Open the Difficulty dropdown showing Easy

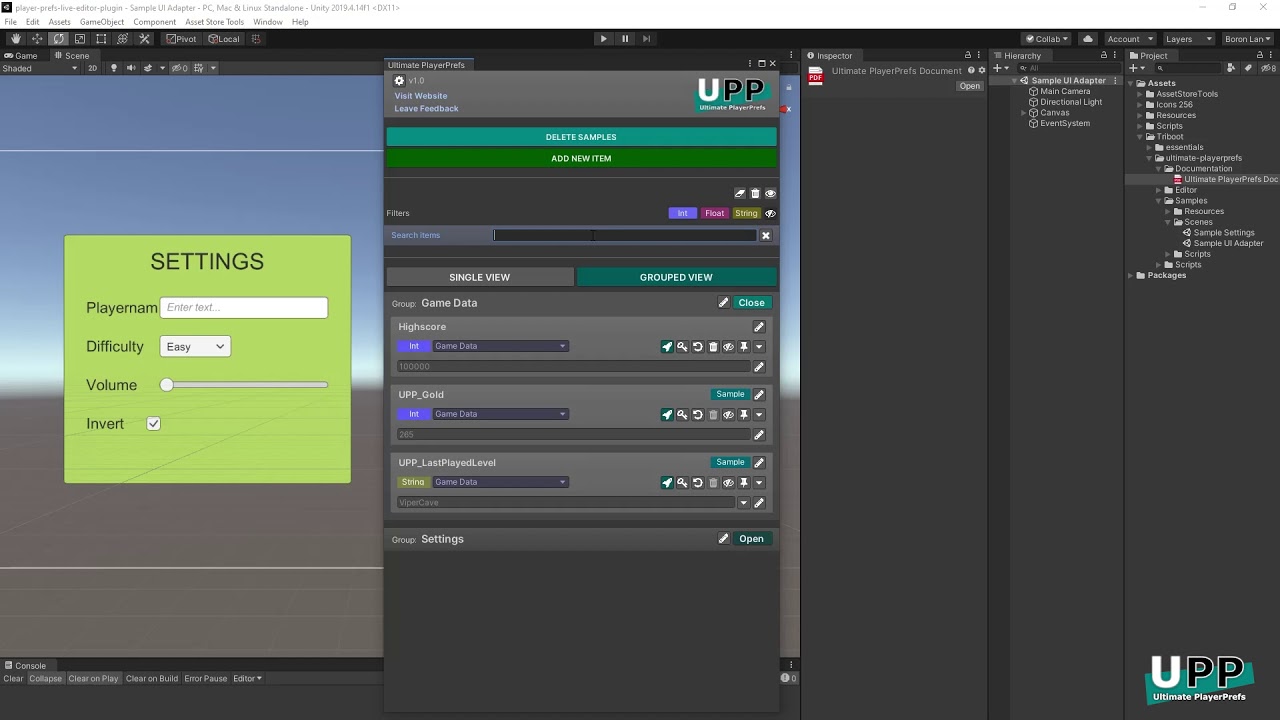point(195,347)
